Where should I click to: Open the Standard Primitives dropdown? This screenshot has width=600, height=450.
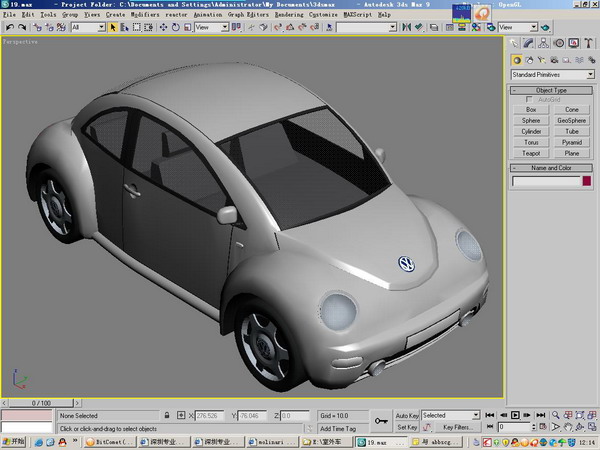coord(553,75)
